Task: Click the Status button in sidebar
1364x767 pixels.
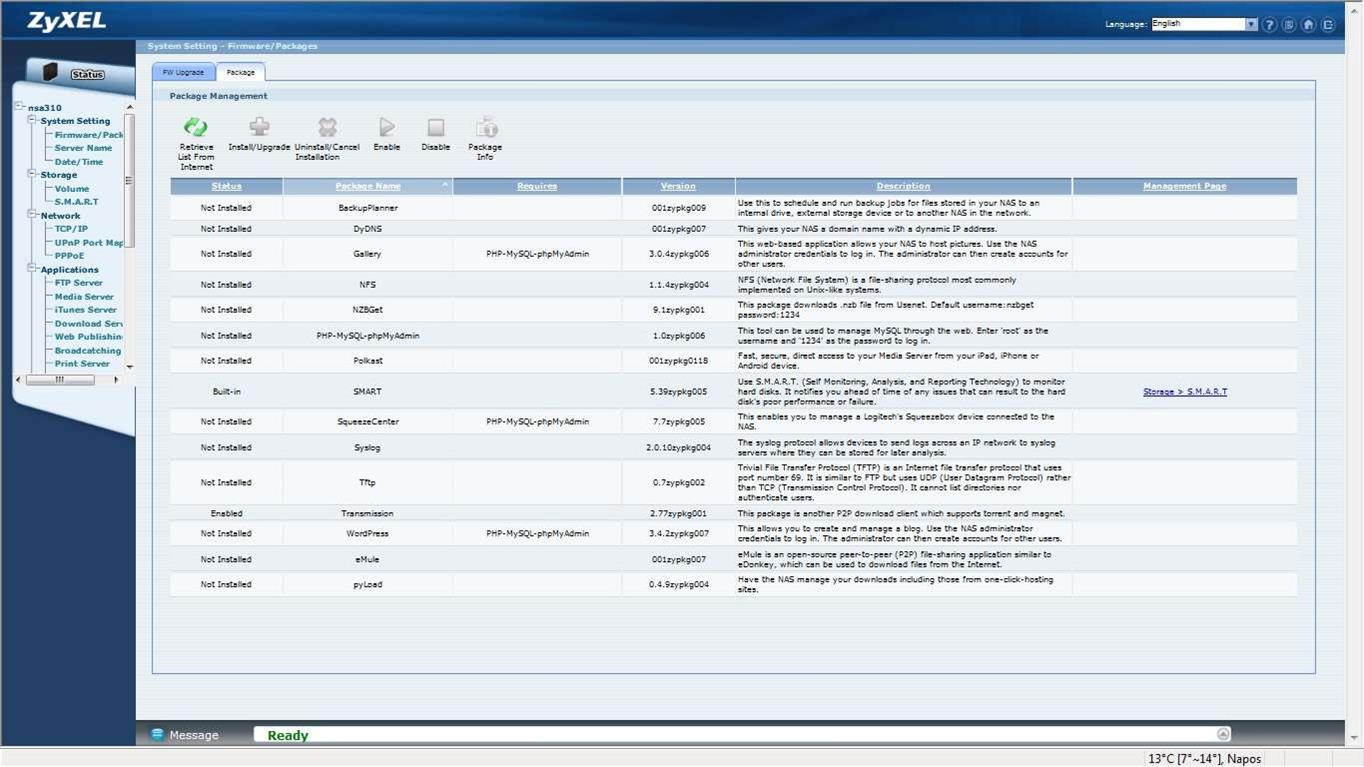Action: (x=87, y=74)
